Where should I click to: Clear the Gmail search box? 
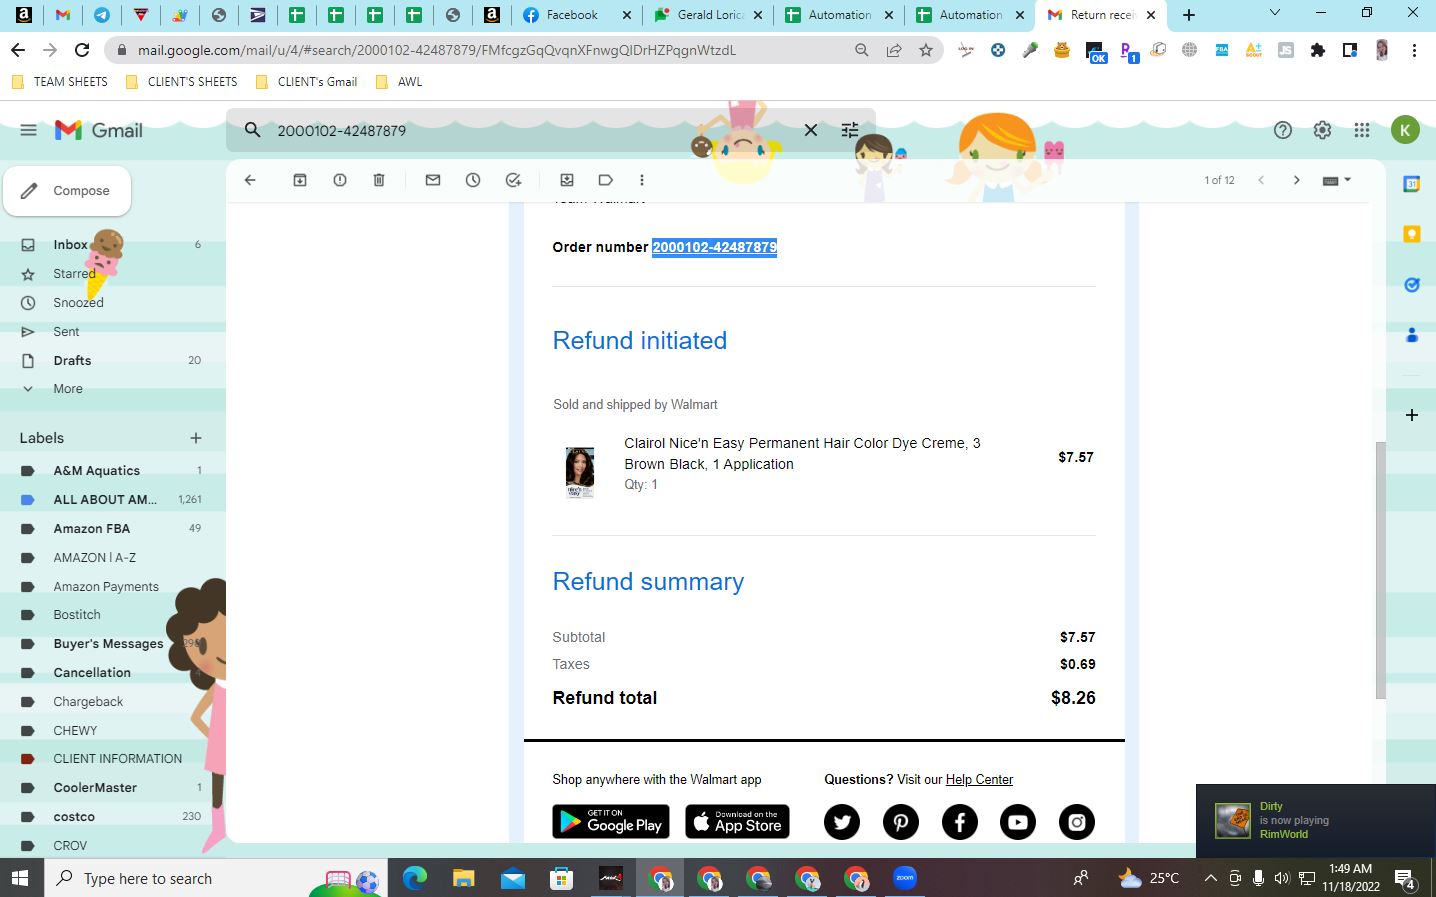(811, 130)
